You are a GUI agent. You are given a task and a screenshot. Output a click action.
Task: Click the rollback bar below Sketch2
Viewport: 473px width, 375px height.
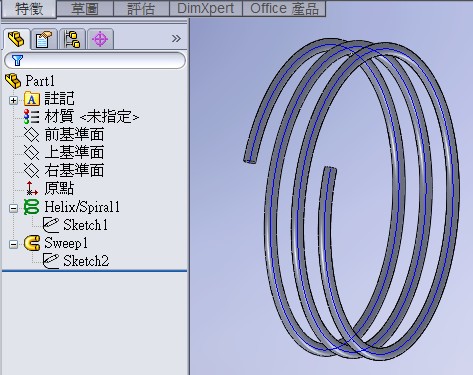(95, 271)
